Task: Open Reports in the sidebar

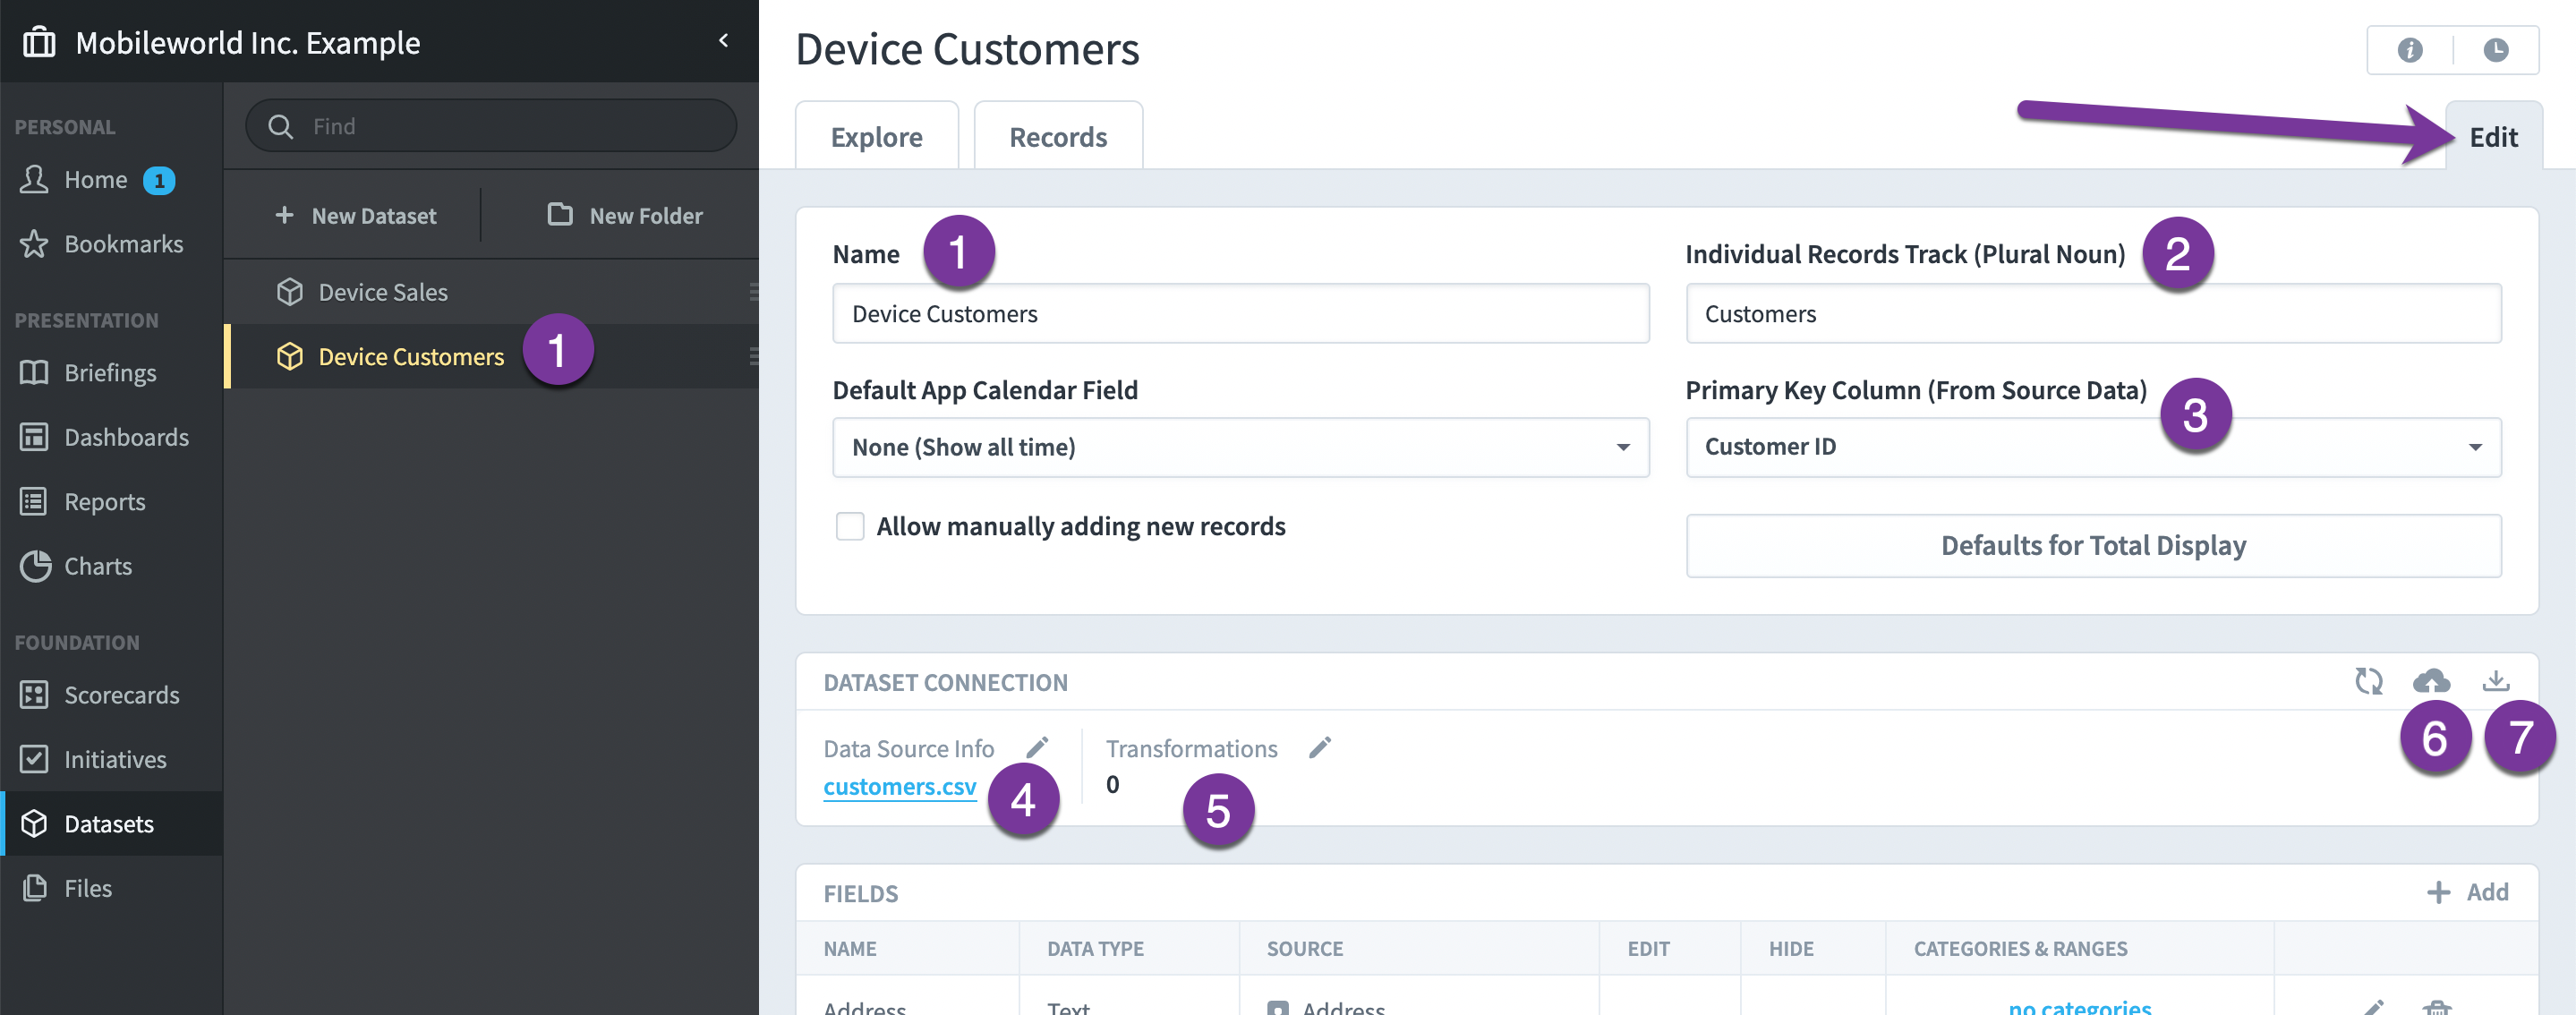Action: click(x=111, y=502)
